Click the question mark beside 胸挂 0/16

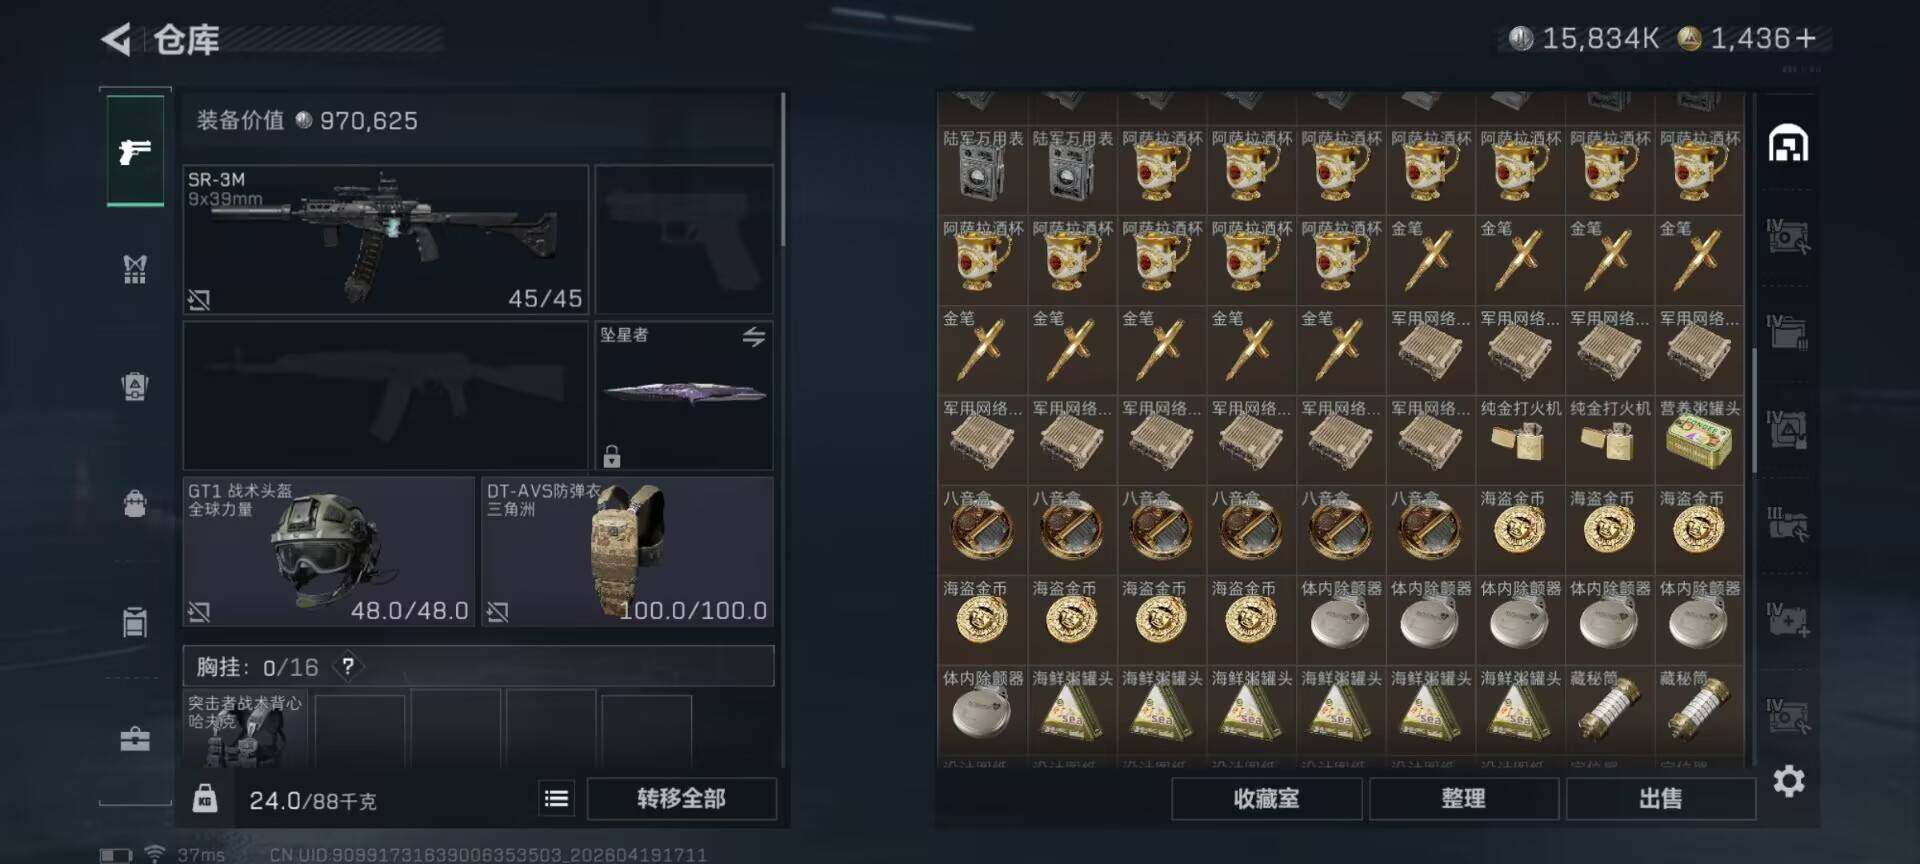pos(347,666)
